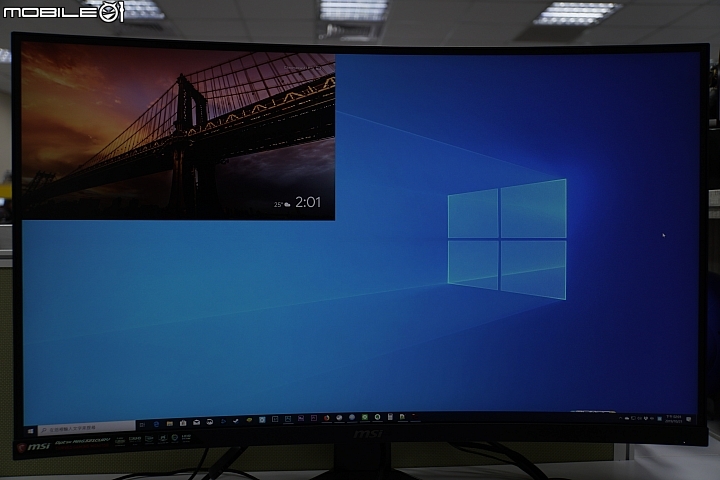720x480 pixels.
Task: Launch Microsoft Edge from the taskbar
Action: [x=156, y=424]
